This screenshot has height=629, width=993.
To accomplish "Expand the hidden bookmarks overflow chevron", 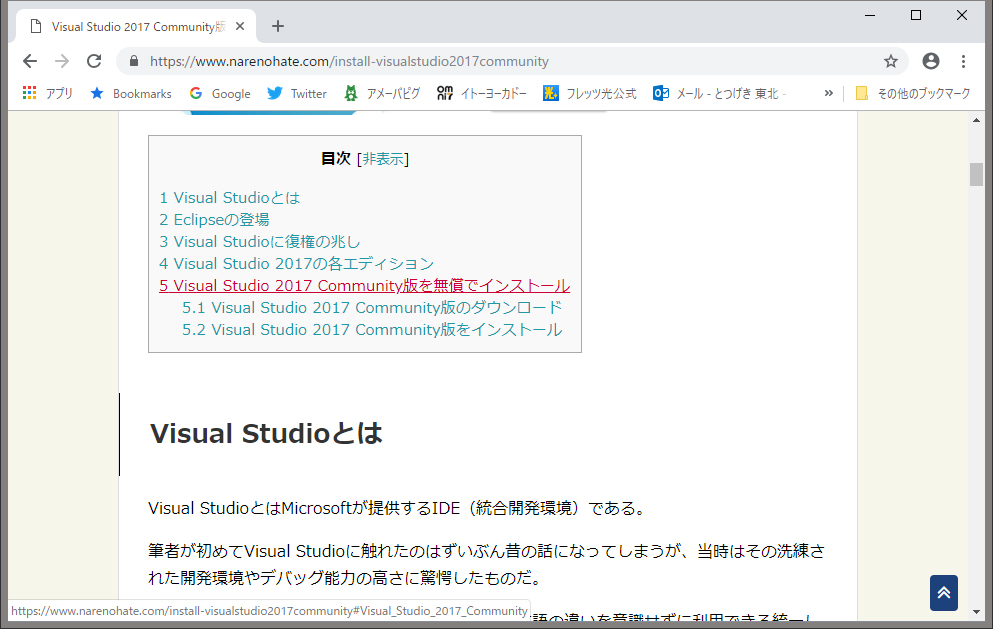I will pos(828,93).
